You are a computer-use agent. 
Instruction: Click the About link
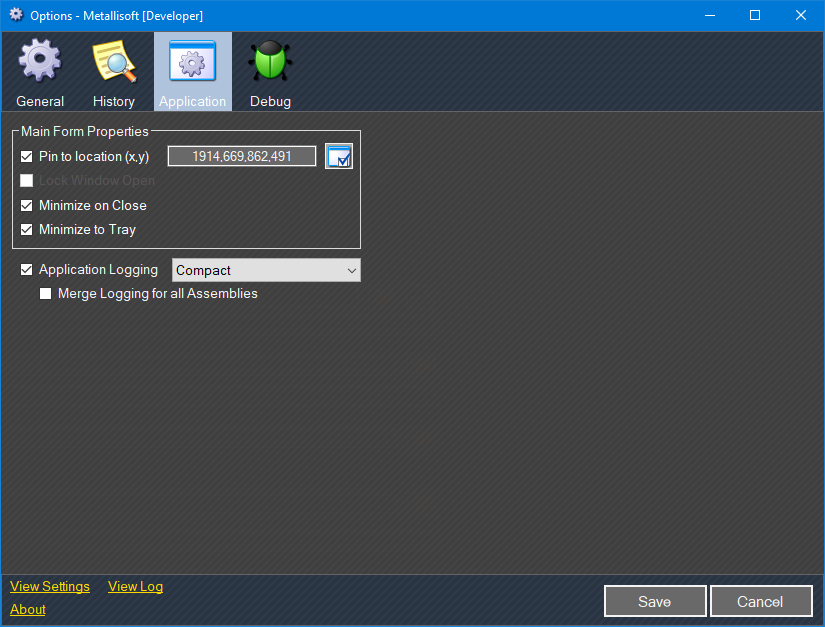point(28,610)
